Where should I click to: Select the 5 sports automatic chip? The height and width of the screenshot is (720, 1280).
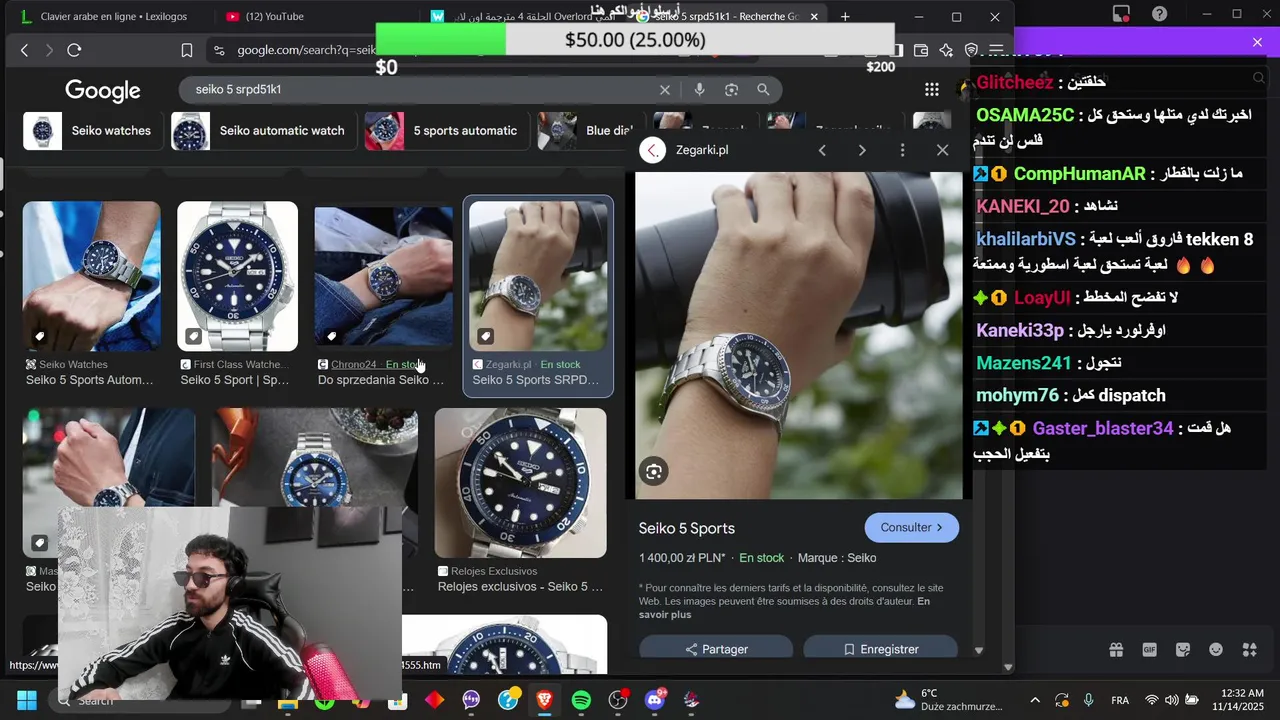point(446,131)
